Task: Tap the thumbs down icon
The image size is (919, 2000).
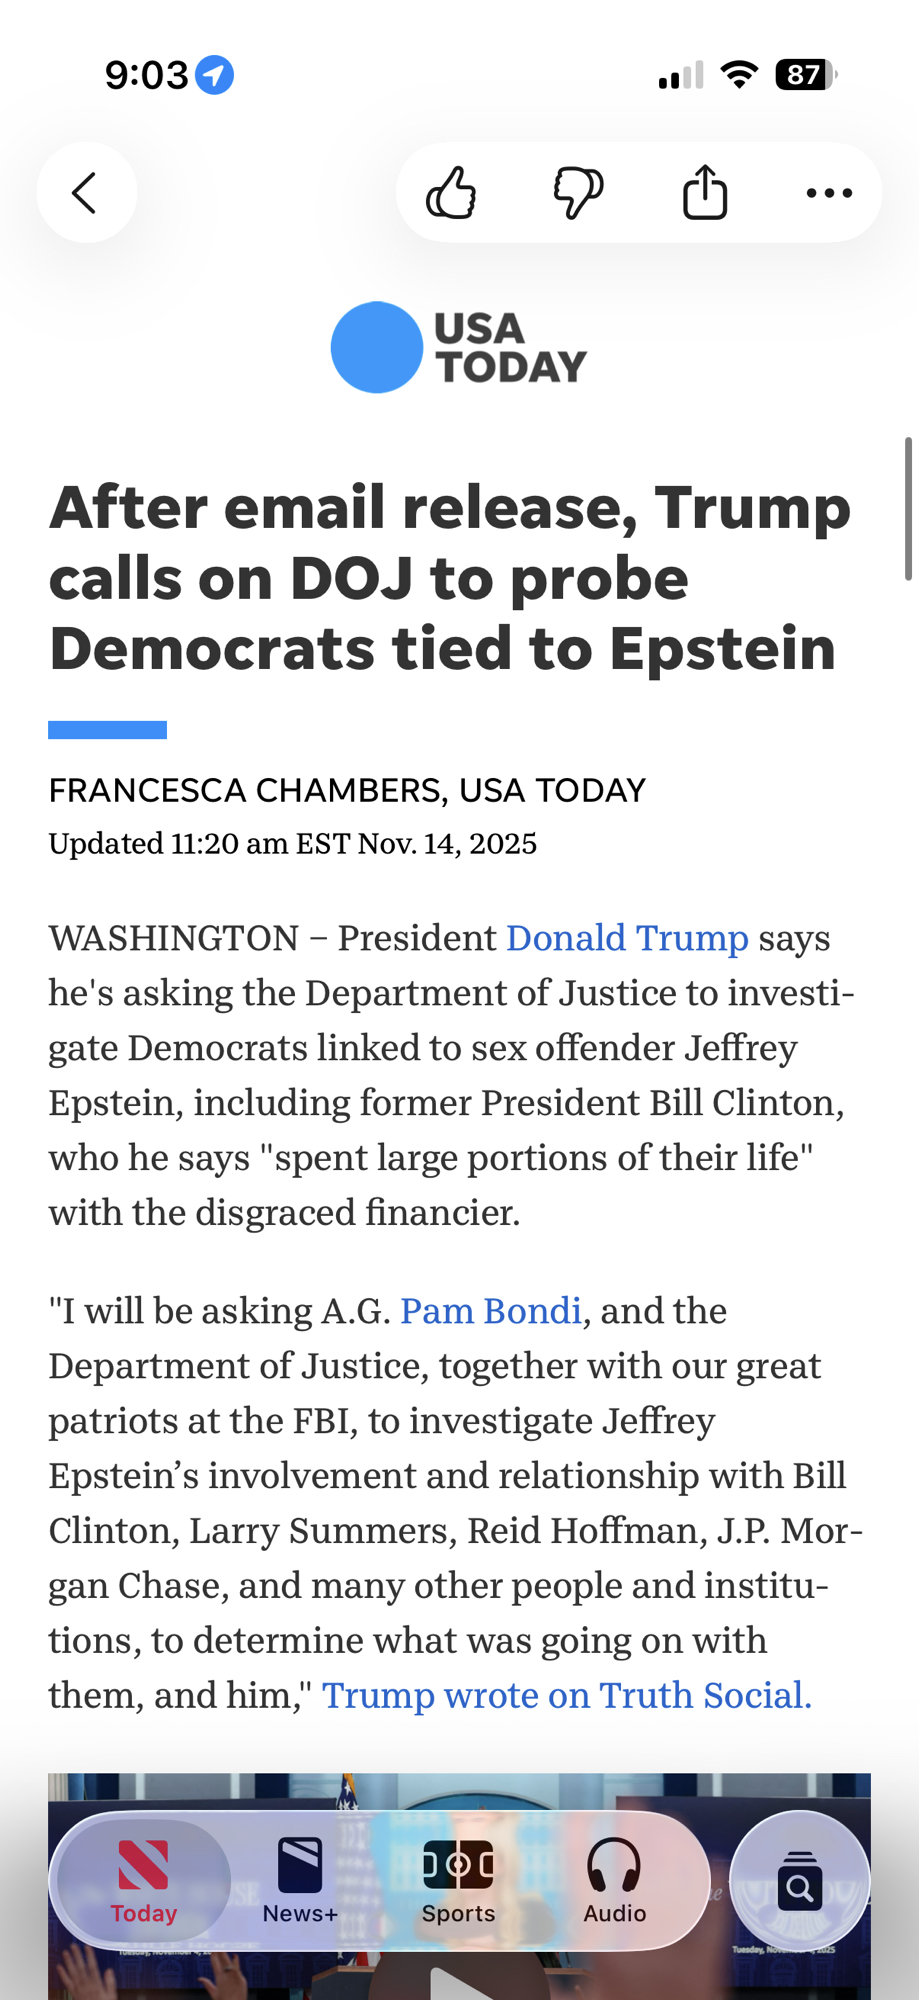Action: click(x=578, y=193)
